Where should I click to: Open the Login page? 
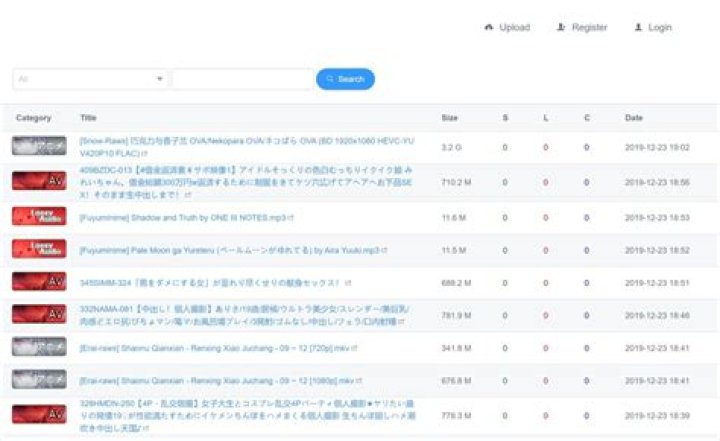click(x=653, y=28)
